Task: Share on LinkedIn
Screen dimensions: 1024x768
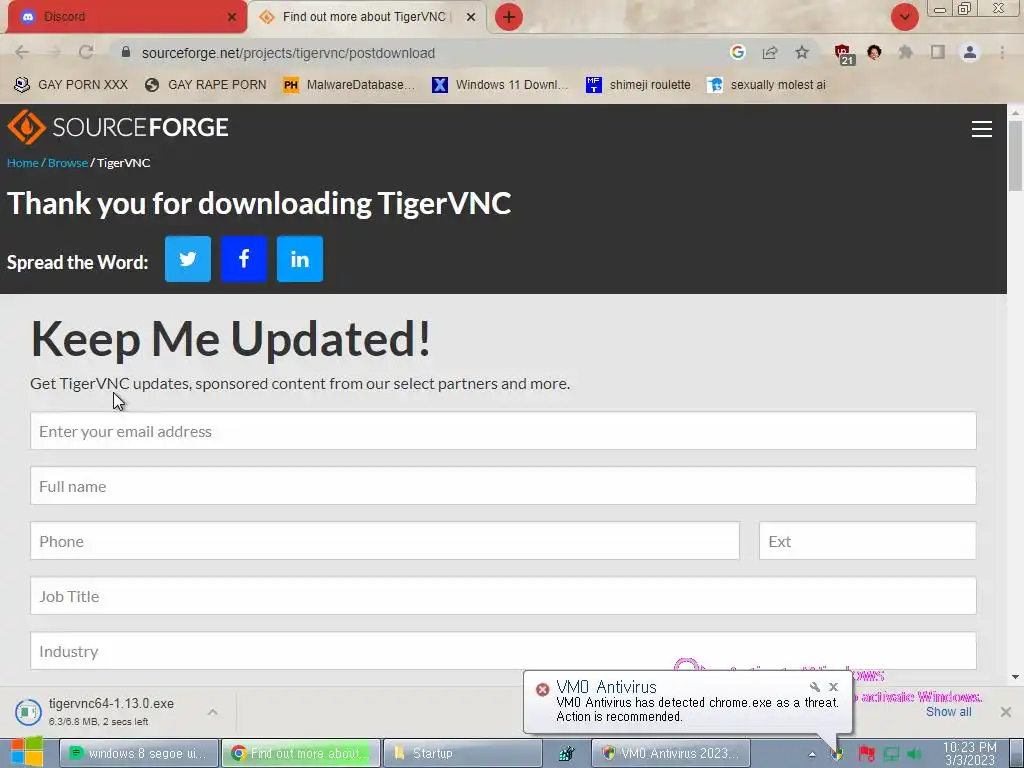Action: click(300, 259)
